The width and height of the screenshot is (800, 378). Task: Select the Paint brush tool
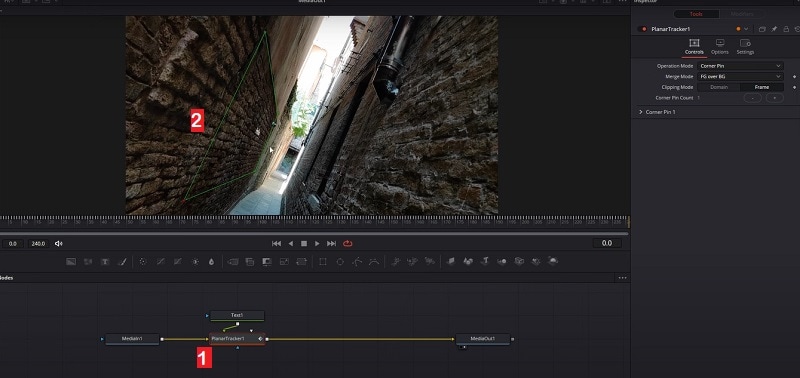click(122, 261)
